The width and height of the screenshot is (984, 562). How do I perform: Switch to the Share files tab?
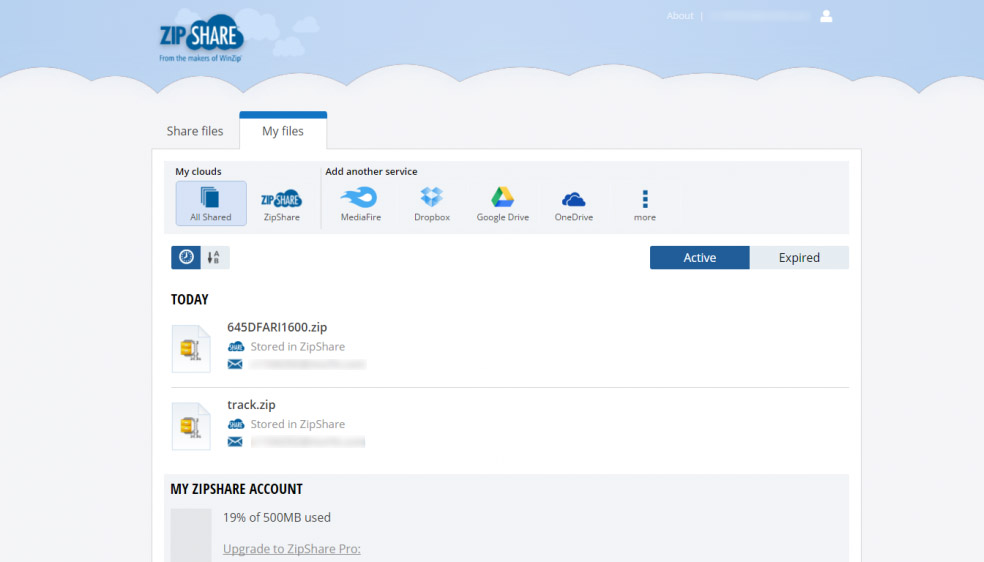pyautogui.click(x=195, y=131)
